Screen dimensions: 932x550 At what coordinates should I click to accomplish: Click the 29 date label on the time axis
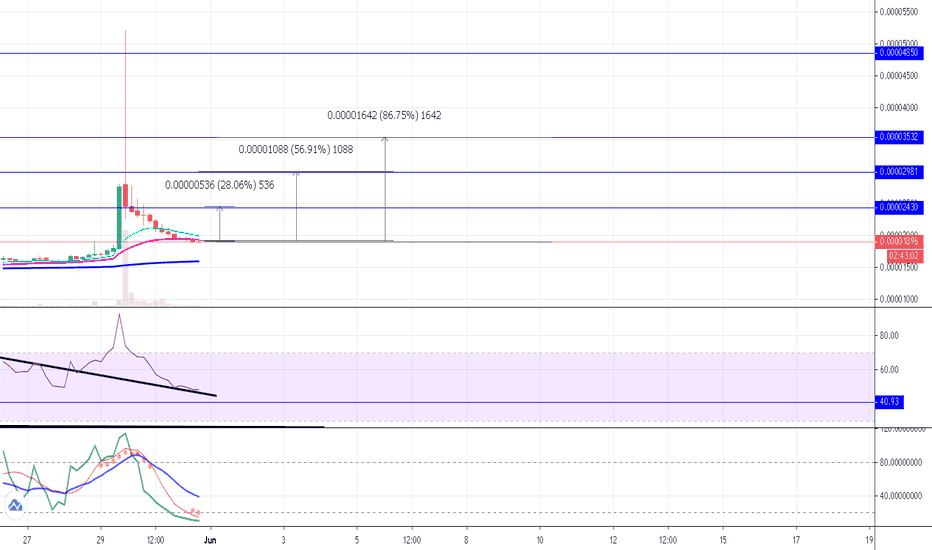(100, 540)
